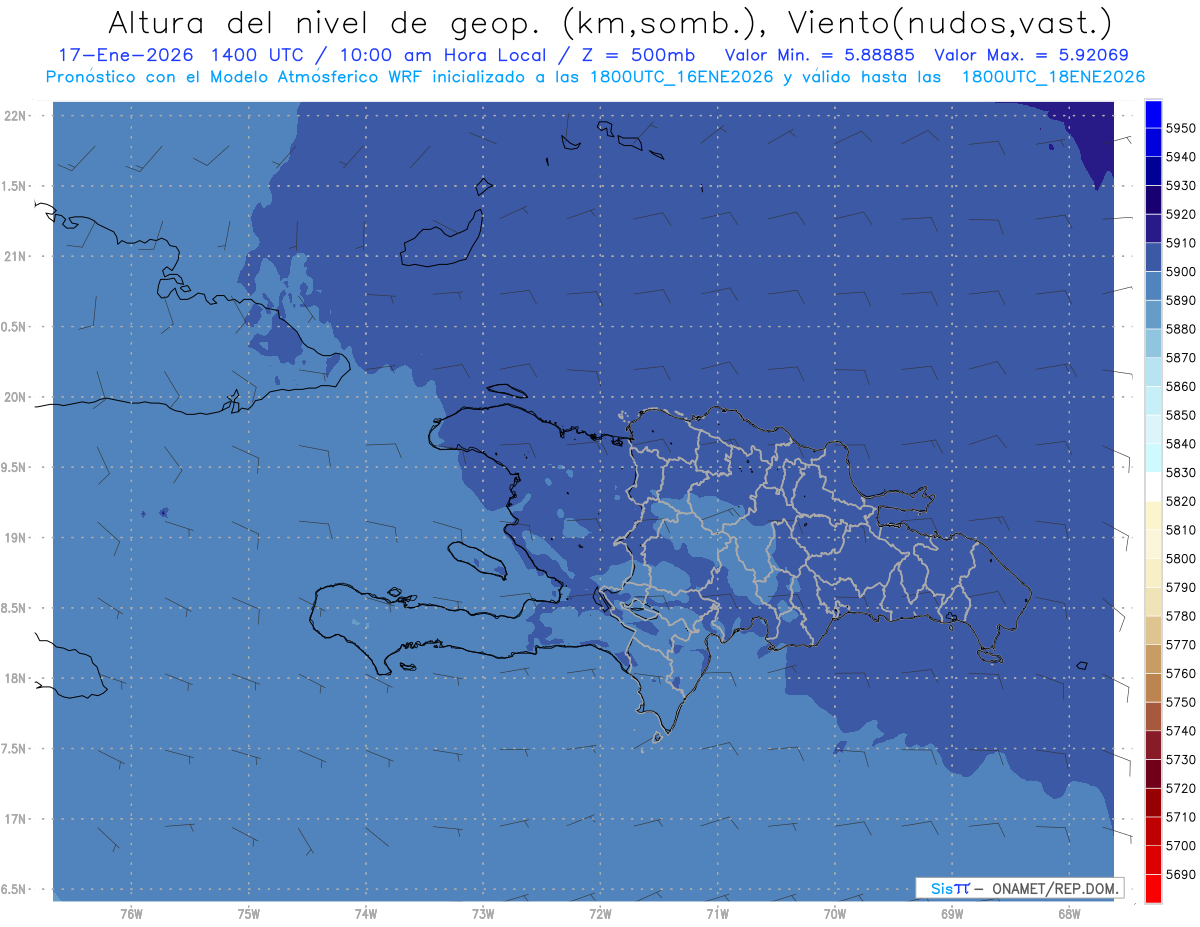Click the '21N' latitude label
Viewport: 1200px width, 927px height.
click(x=17, y=256)
